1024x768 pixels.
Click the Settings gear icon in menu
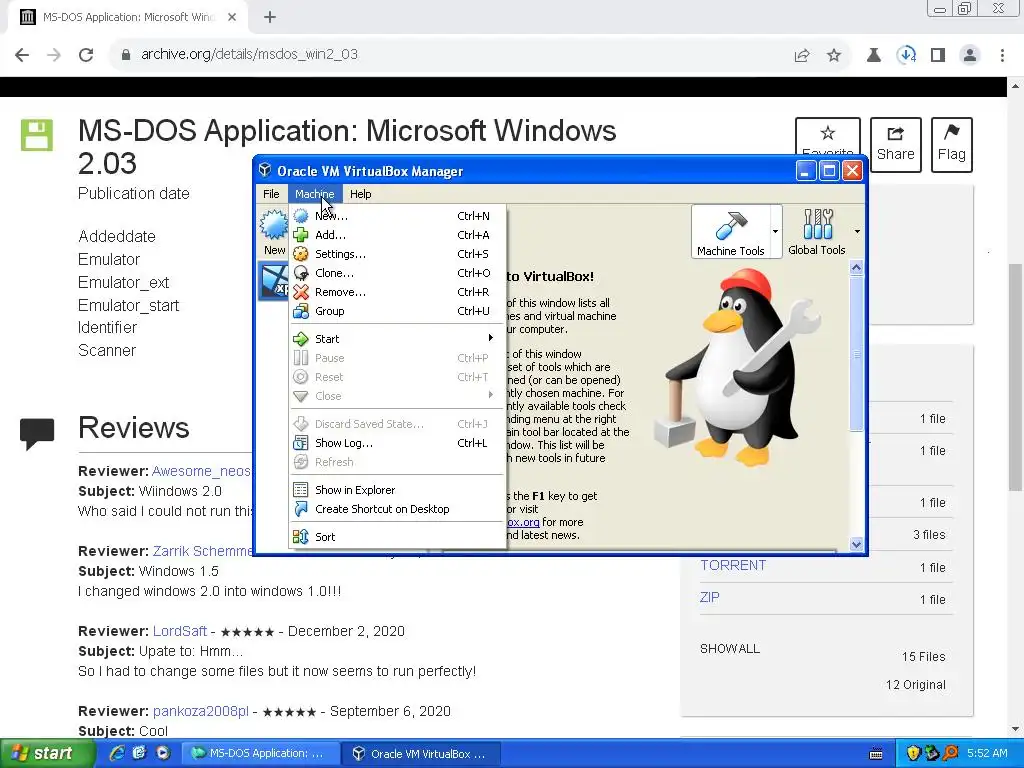pyautogui.click(x=300, y=254)
